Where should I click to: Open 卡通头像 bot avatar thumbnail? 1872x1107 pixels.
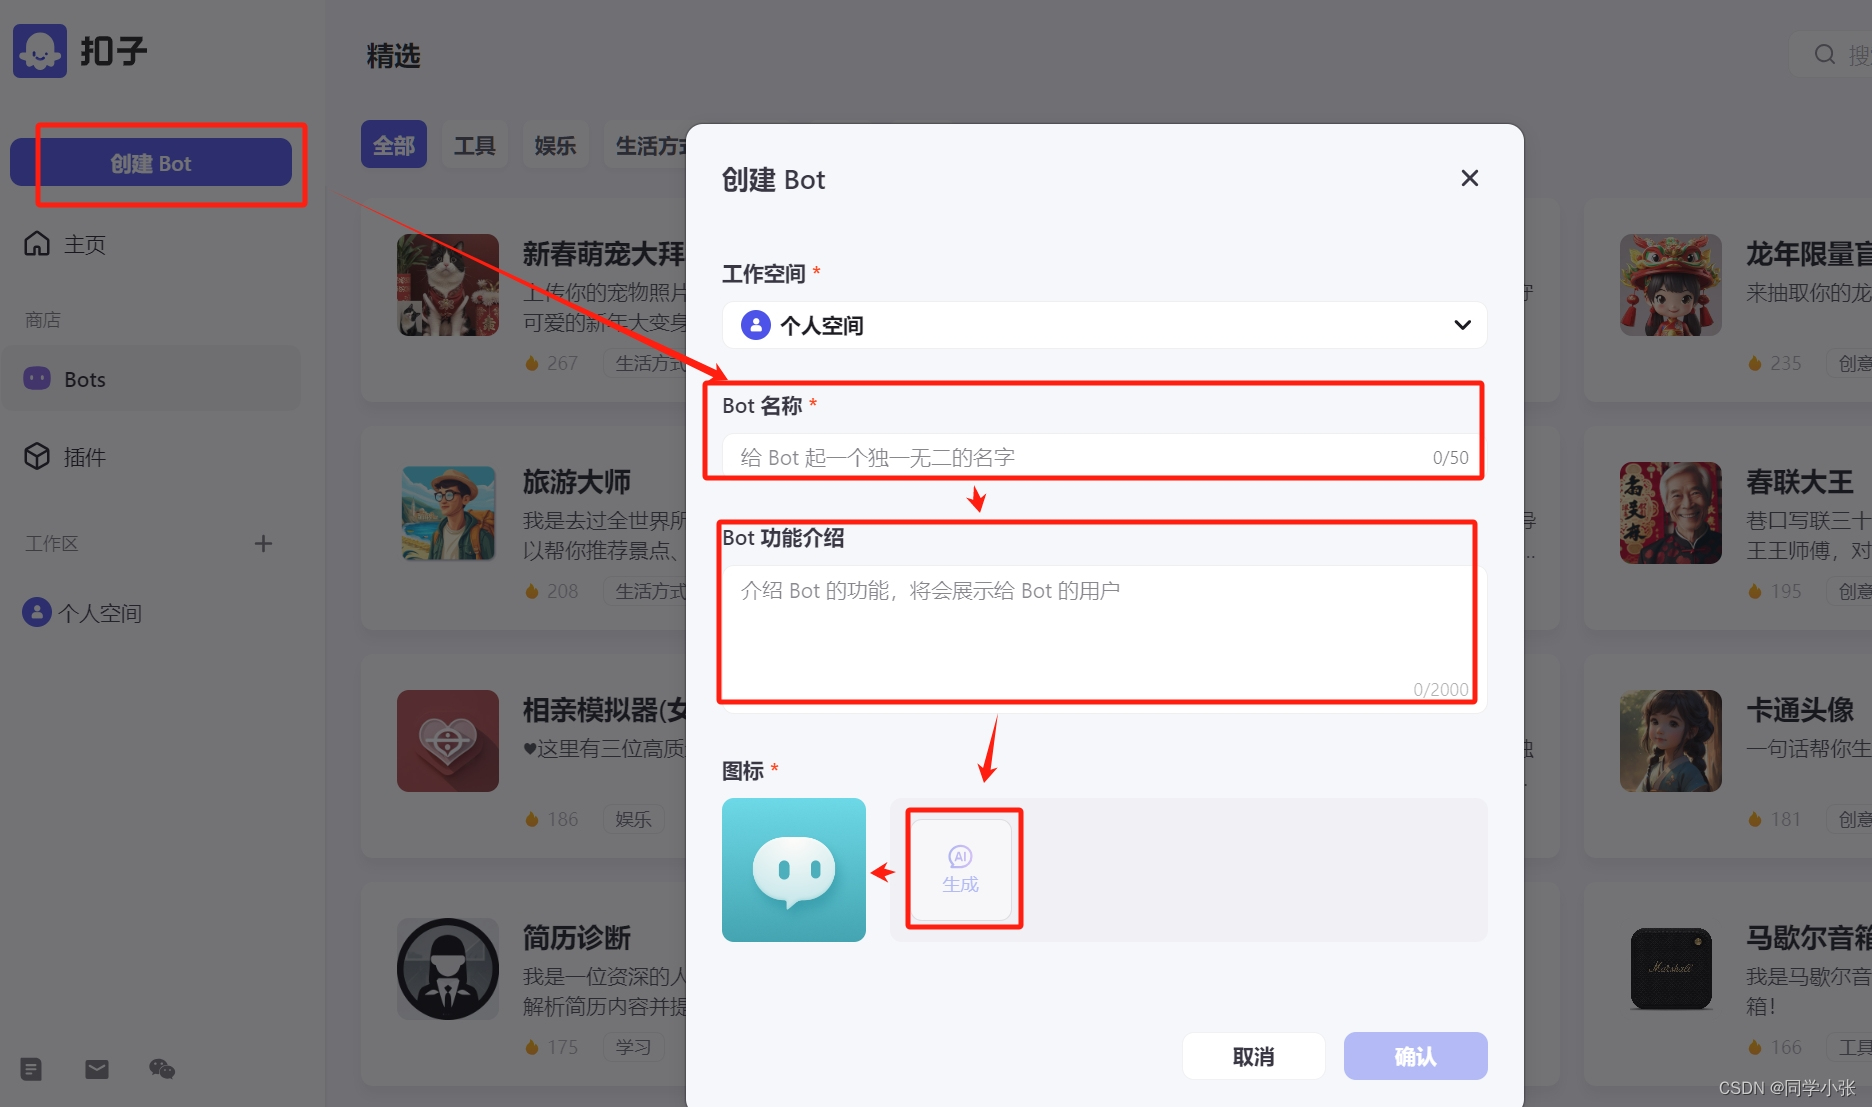coord(1671,741)
